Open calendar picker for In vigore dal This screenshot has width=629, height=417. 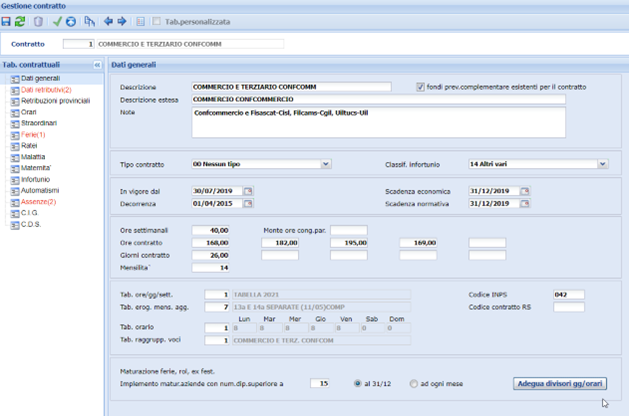248,191
